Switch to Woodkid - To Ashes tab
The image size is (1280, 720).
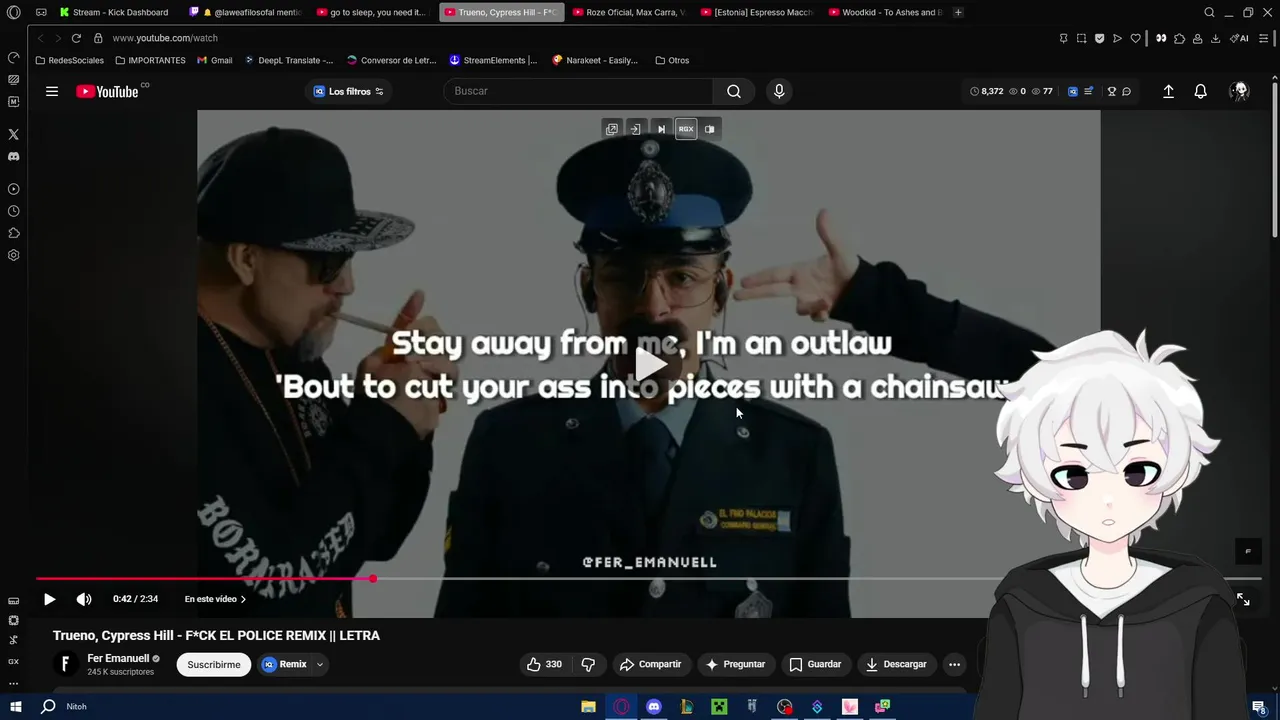click(885, 12)
